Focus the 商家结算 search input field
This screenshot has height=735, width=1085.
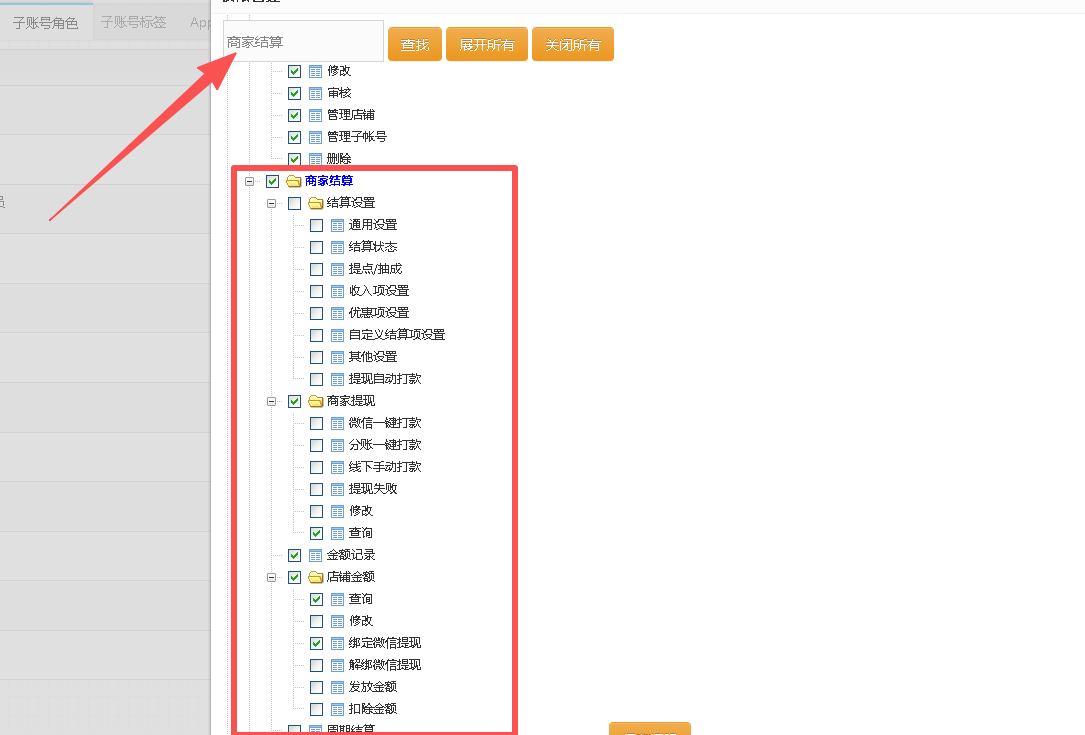pyautogui.click(x=303, y=42)
